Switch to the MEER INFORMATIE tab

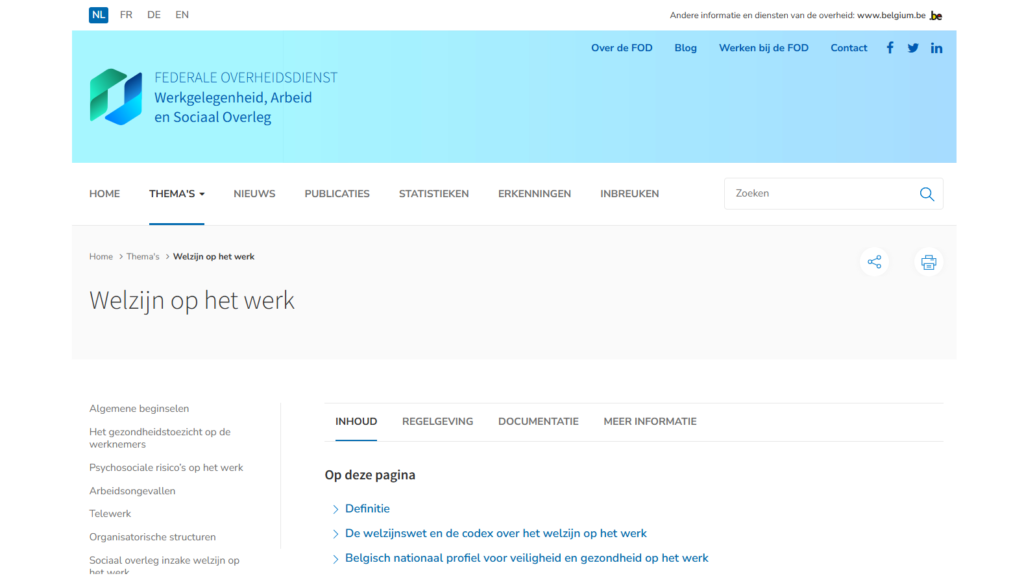tap(650, 422)
